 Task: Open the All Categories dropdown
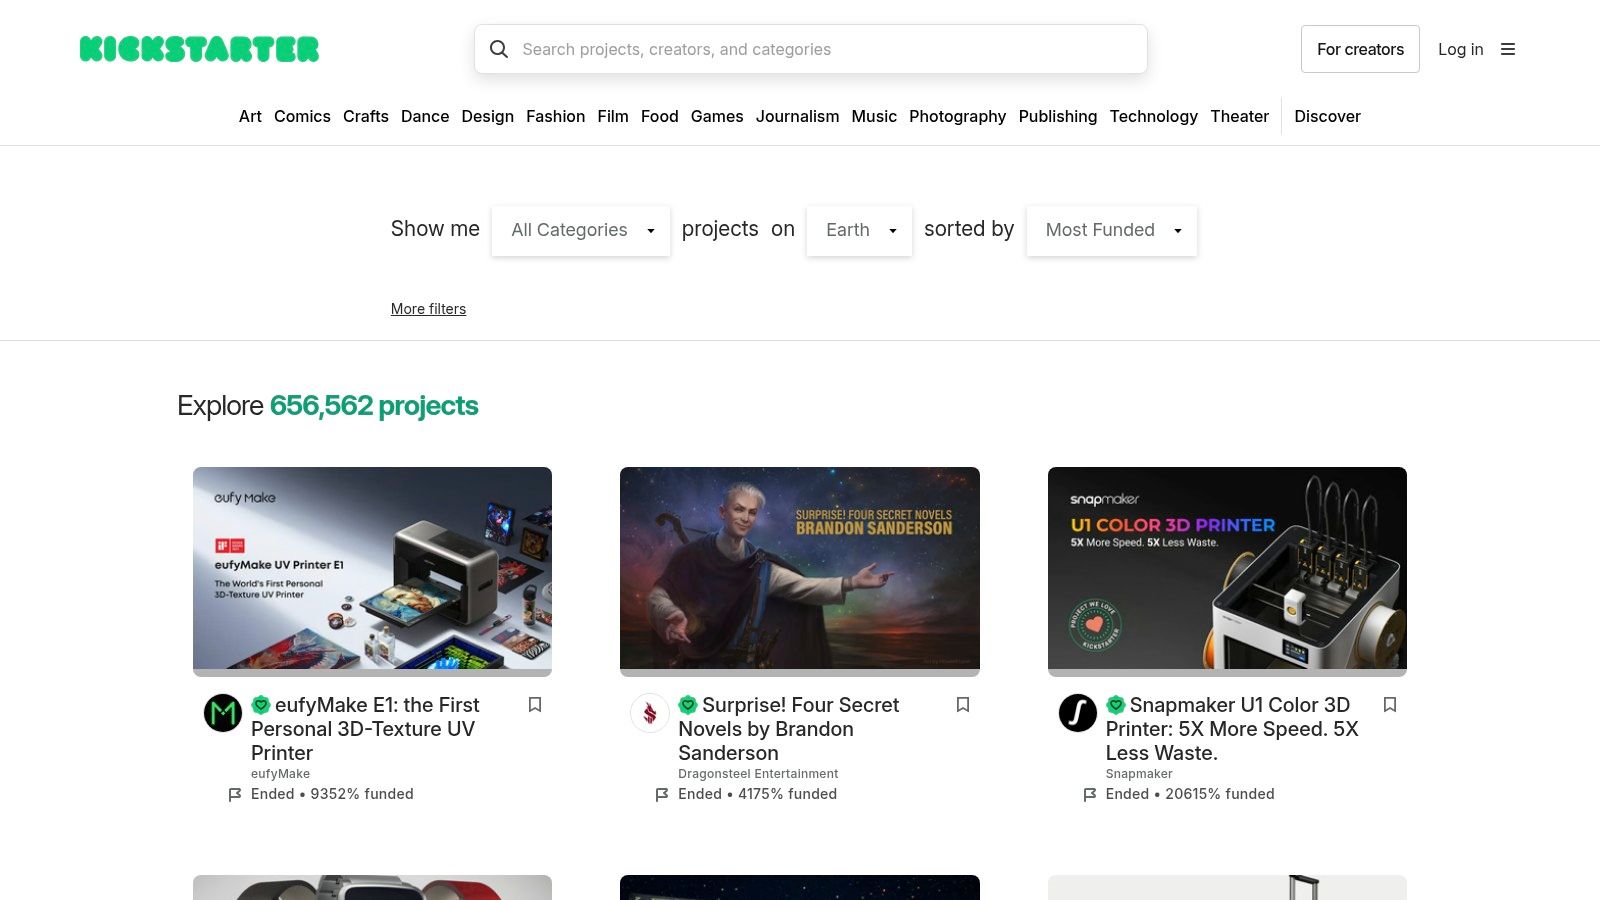click(x=580, y=230)
